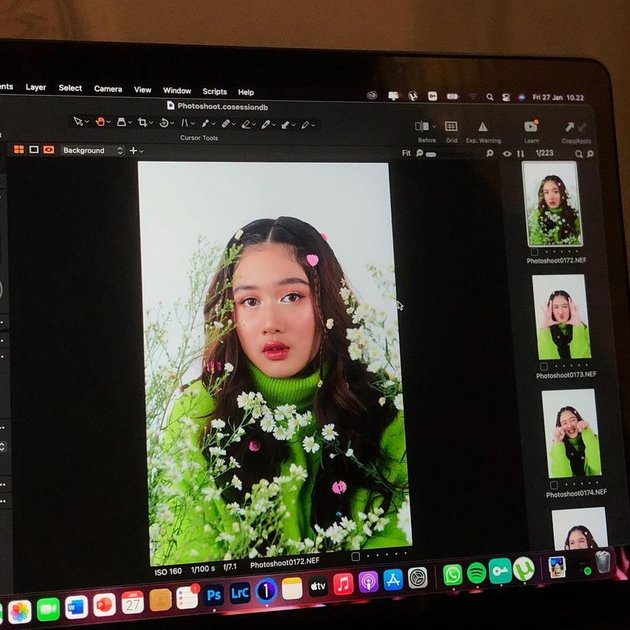Expand the Rotate tool chevron

[x=173, y=123]
